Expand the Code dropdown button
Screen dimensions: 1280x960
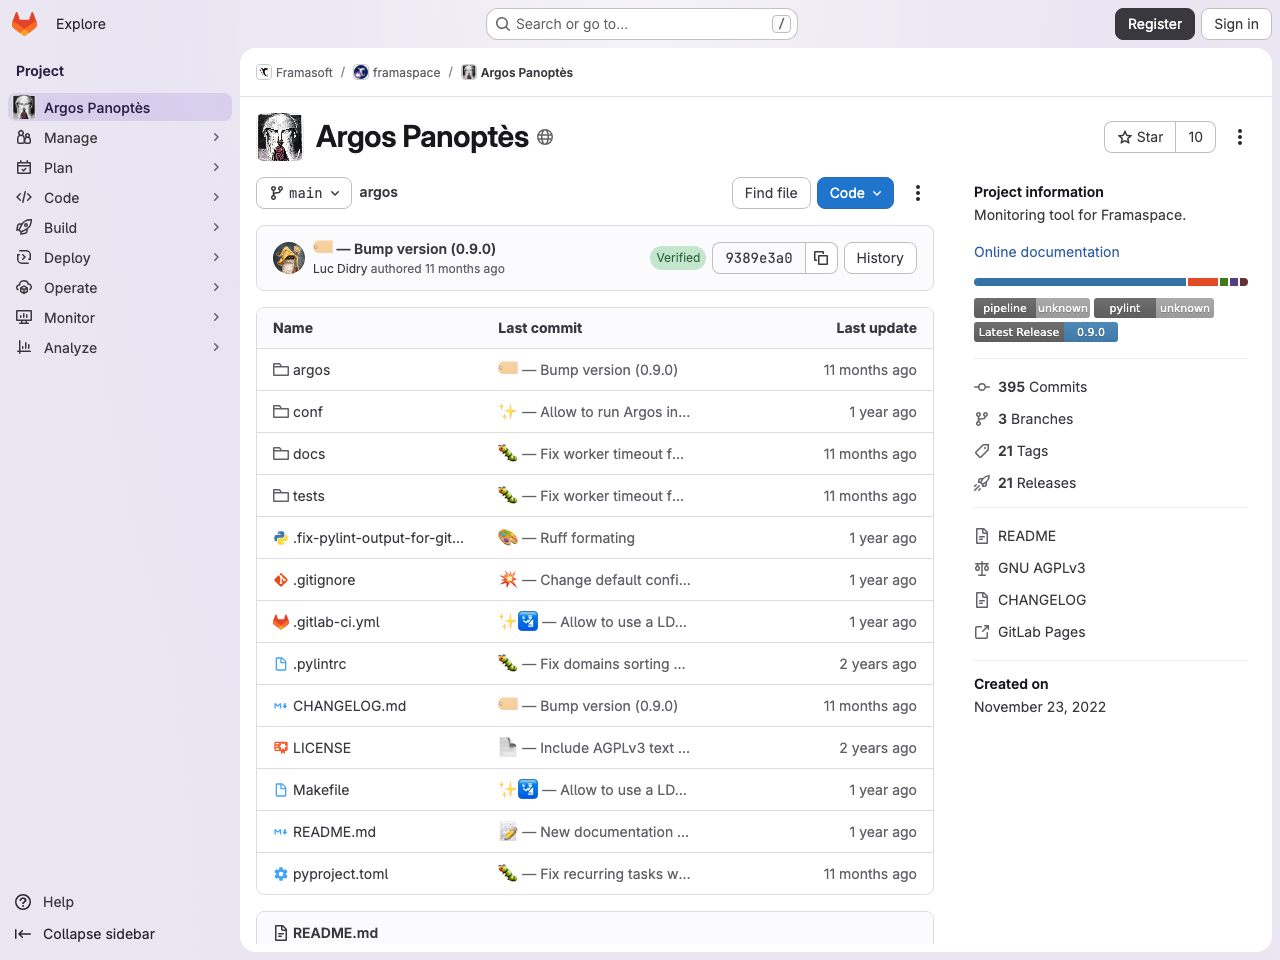click(x=855, y=193)
